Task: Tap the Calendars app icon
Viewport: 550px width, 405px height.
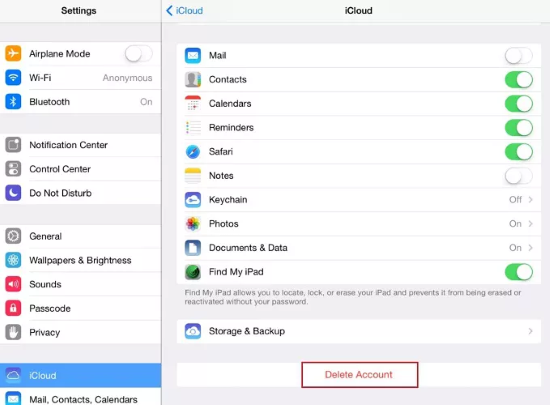Action: click(193, 103)
